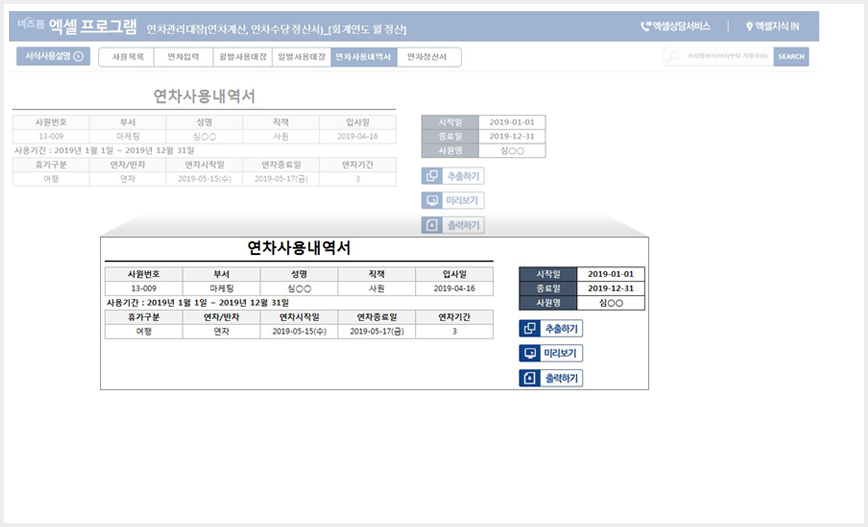Click the phone icon beside 엑셀상담서비스
The width and height of the screenshot is (868, 527).
click(x=645, y=26)
